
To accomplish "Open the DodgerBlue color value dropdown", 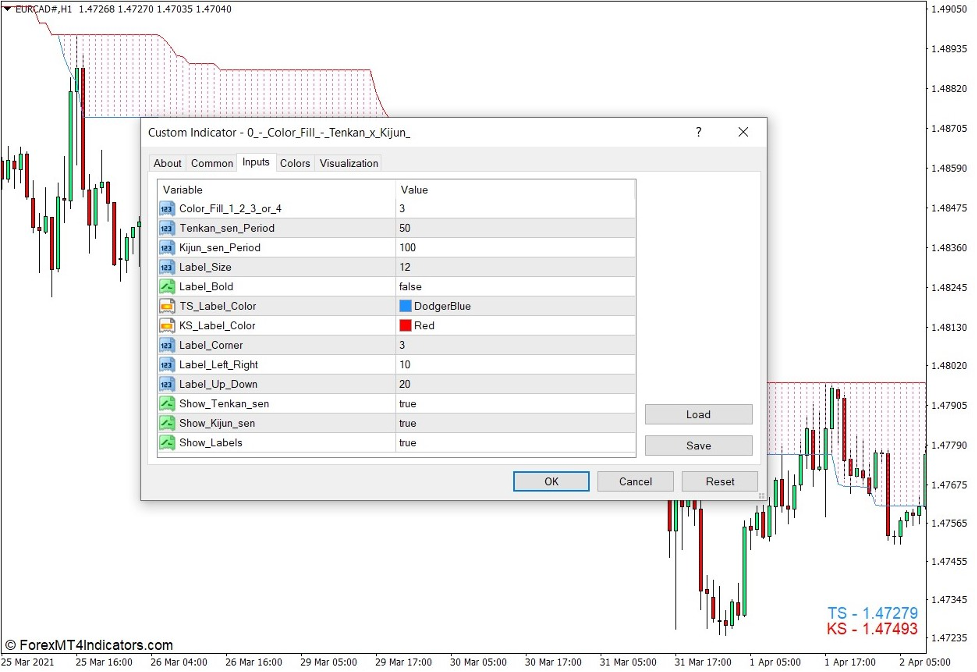I will pyautogui.click(x=515, y=306).
